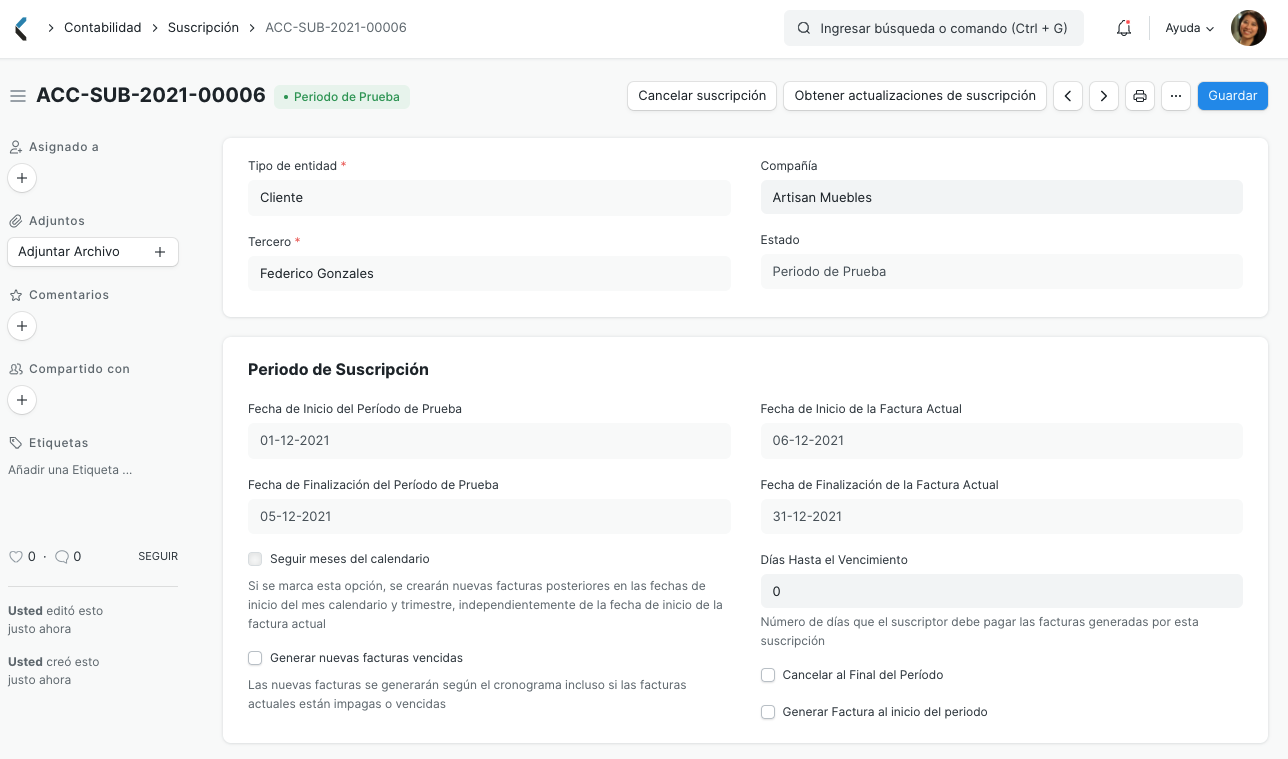
Task: Click the search magnifier icon
Action: coord(803,28)
